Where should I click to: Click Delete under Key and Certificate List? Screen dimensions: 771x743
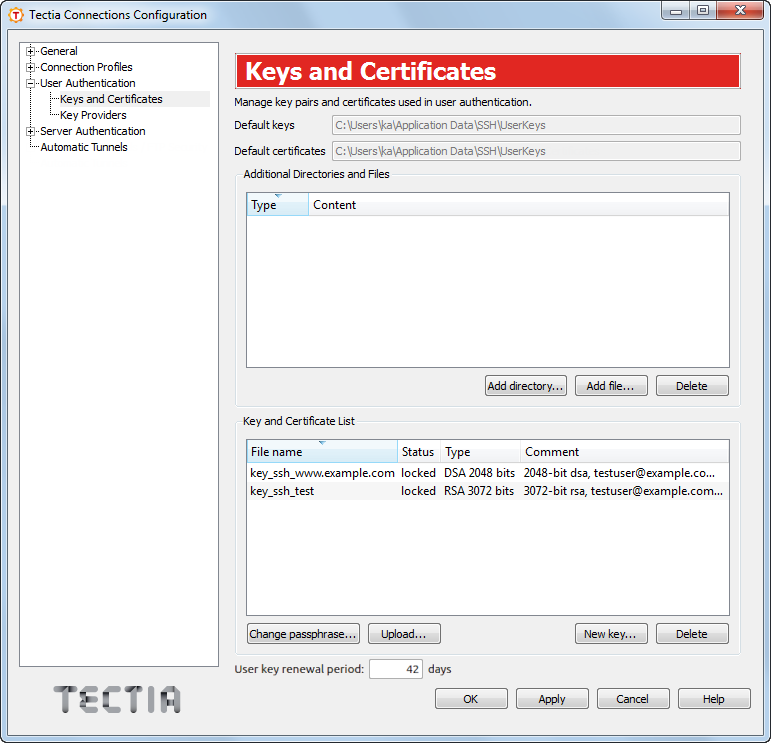pyautogui.click(x=692, y=634)
